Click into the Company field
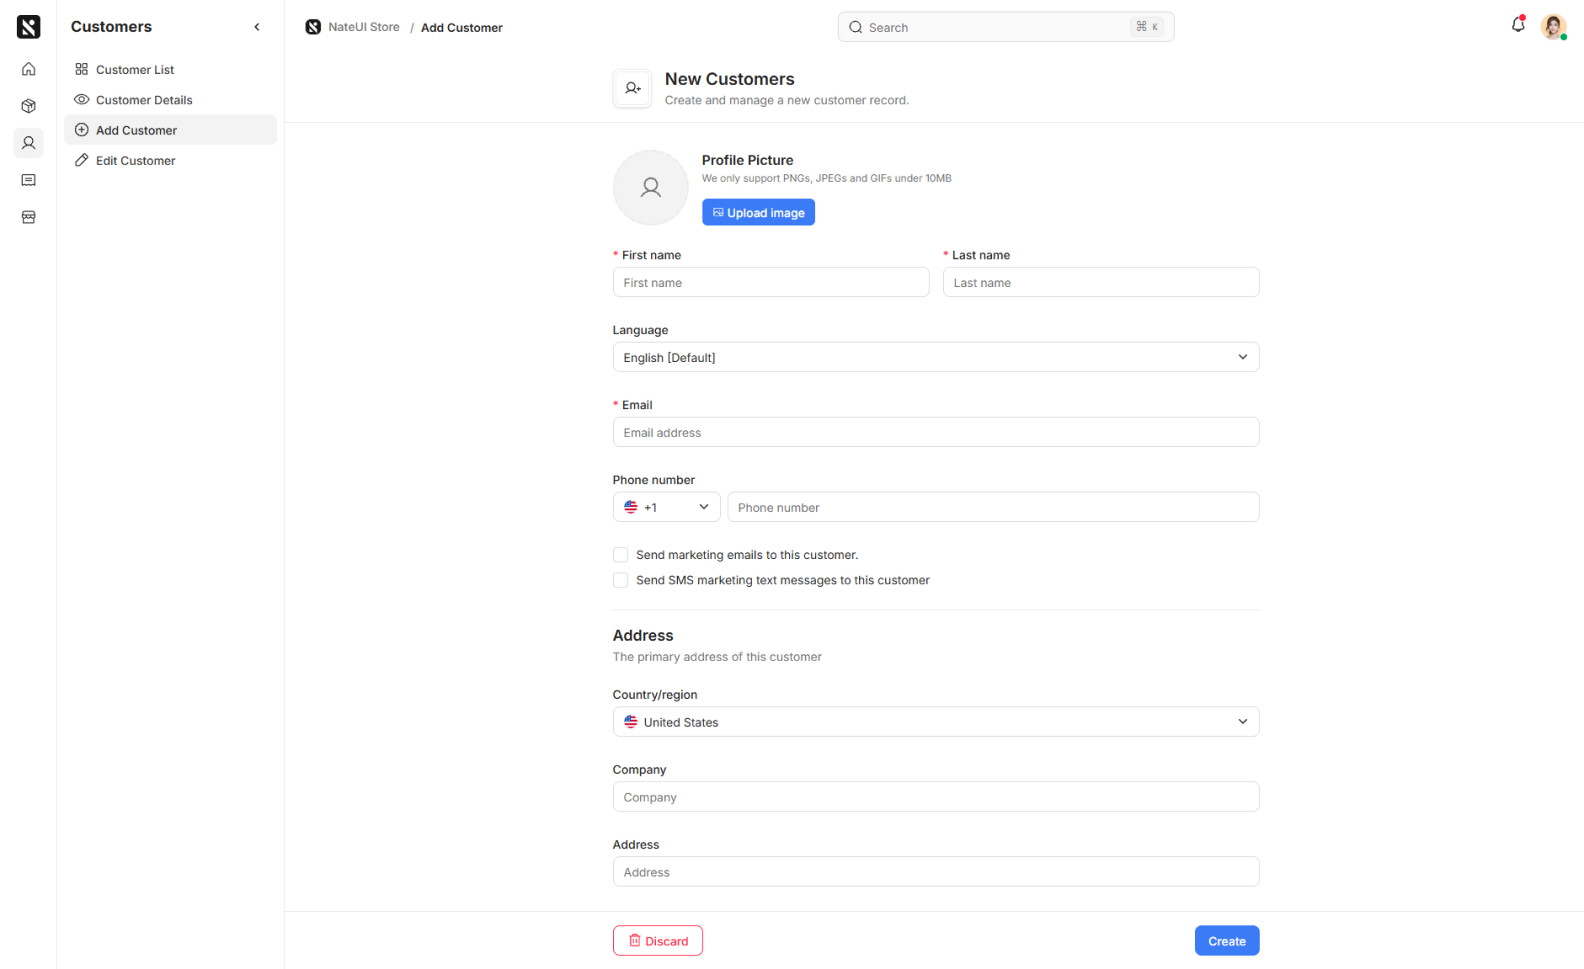This screenshot has width=1584, height=969. tap(936, 797)
